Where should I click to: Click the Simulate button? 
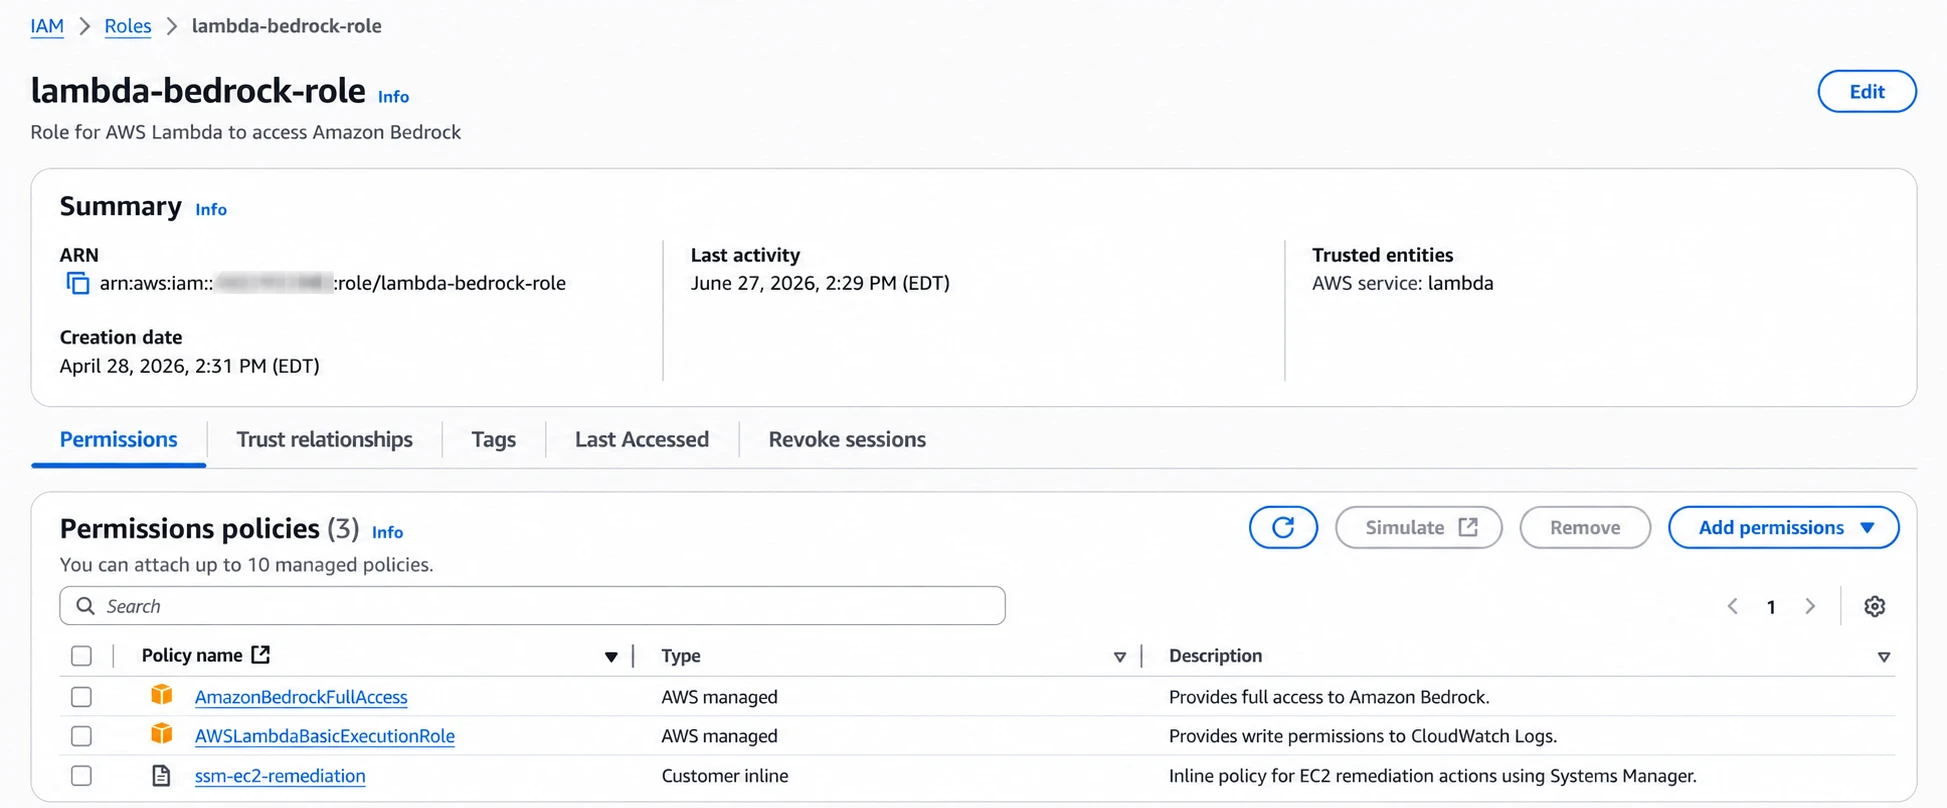pos(1419,527)
